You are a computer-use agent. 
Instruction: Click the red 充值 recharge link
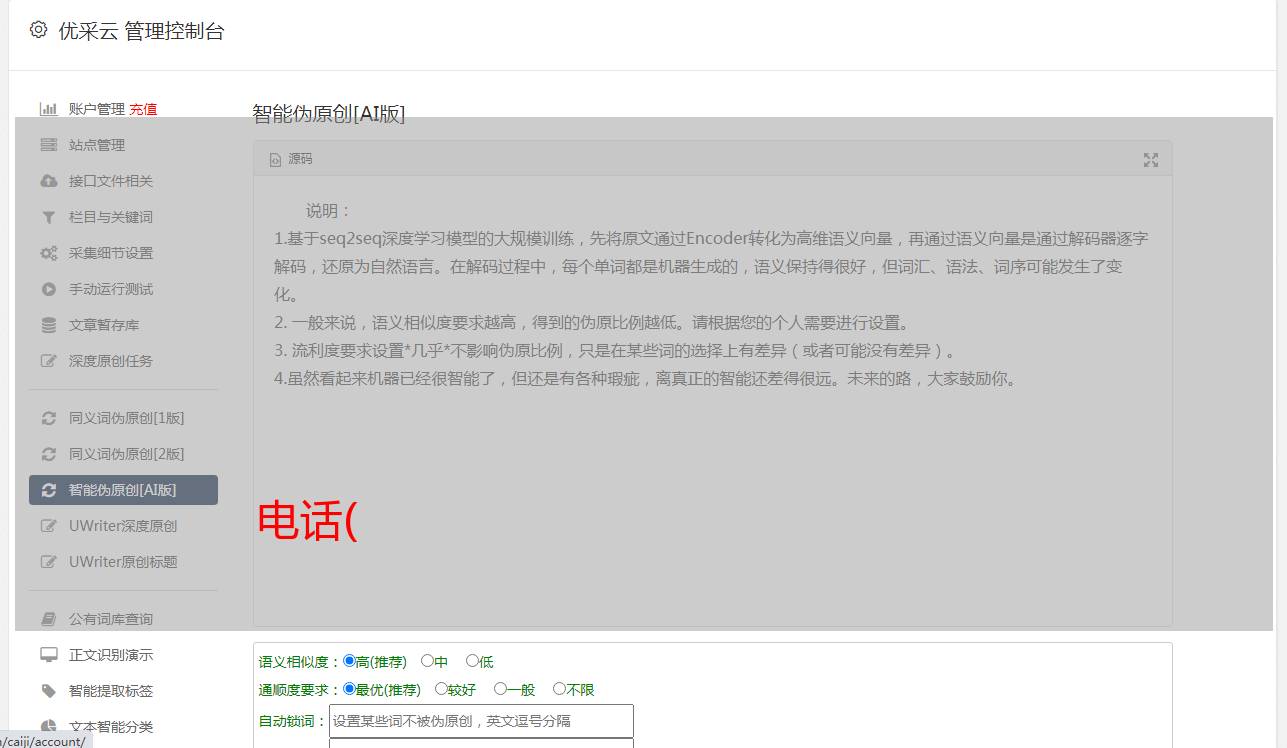tap(143, 109)
